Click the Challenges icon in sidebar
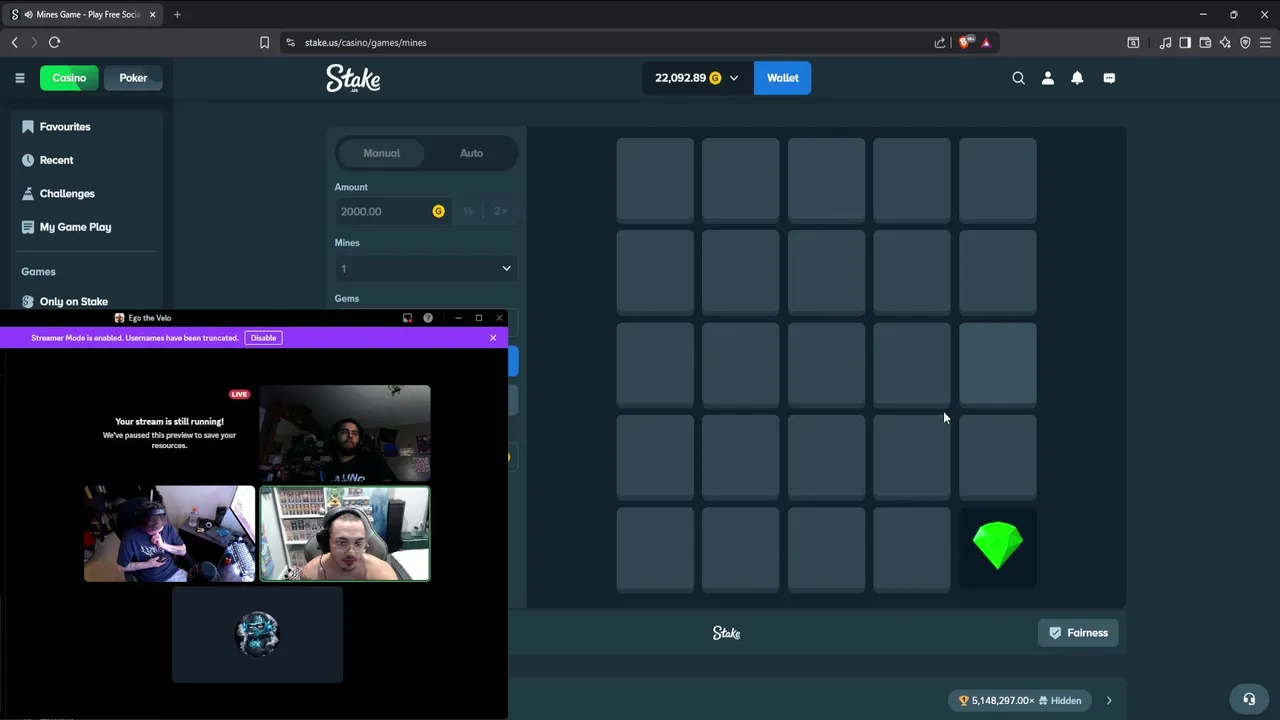The height and width of the screenshot is (720, 1280). point(28,194)
